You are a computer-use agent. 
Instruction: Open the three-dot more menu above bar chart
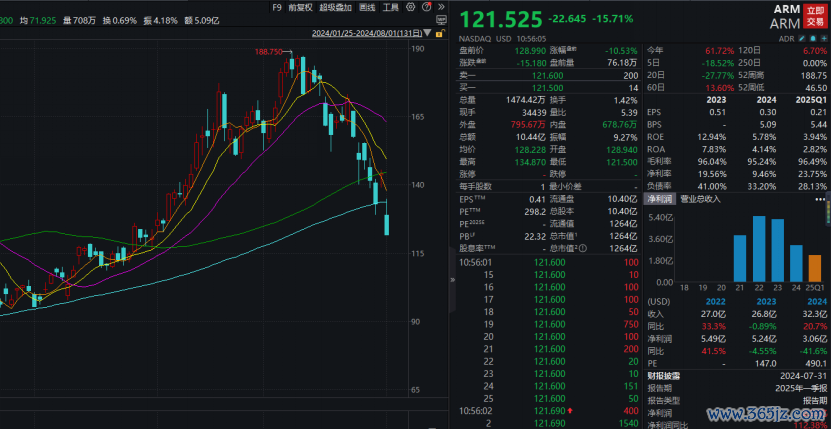click(x=820, y=199)
